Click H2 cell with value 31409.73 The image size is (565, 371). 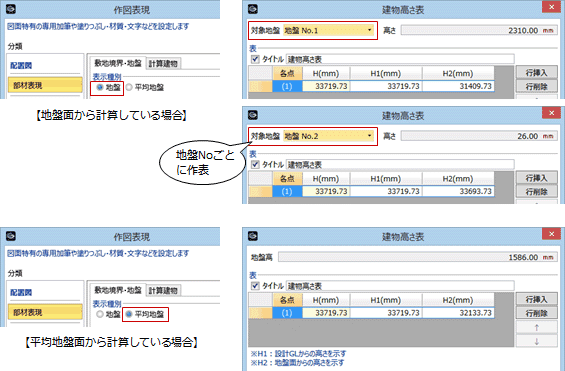click(x=458, y=86)
